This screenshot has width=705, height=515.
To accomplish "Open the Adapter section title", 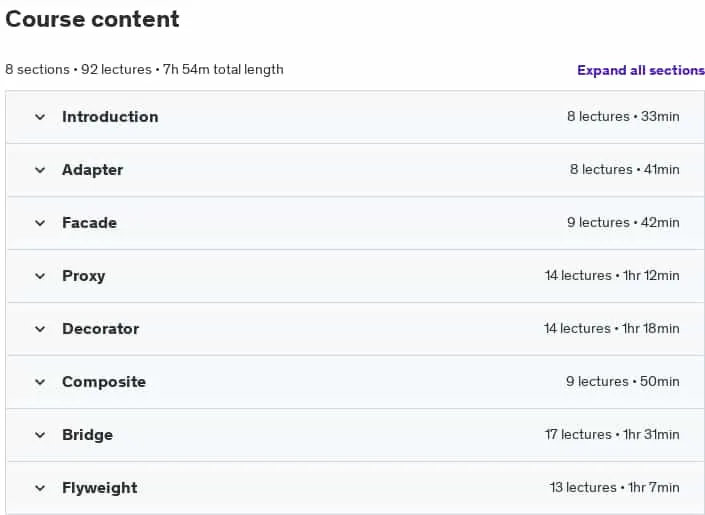I will [x=93, y=170].
